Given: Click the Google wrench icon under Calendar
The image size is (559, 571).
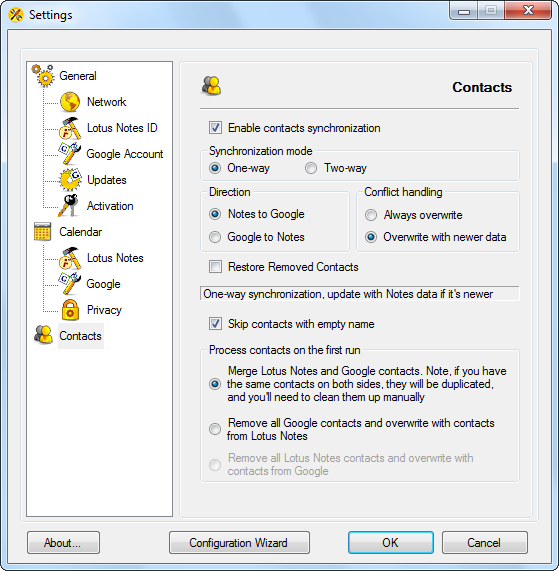Looking at the screenshot, I should coord(70,284).
